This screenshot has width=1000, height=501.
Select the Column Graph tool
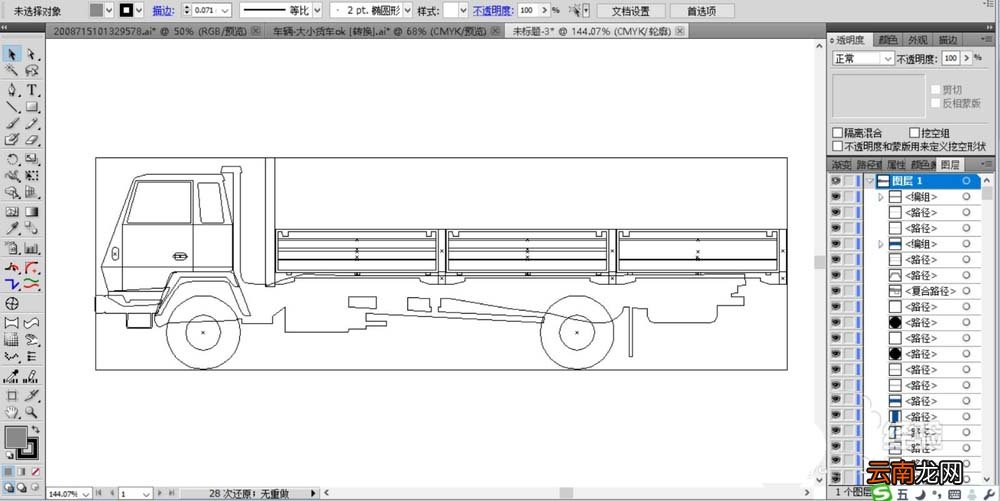(x=31, y=248)
